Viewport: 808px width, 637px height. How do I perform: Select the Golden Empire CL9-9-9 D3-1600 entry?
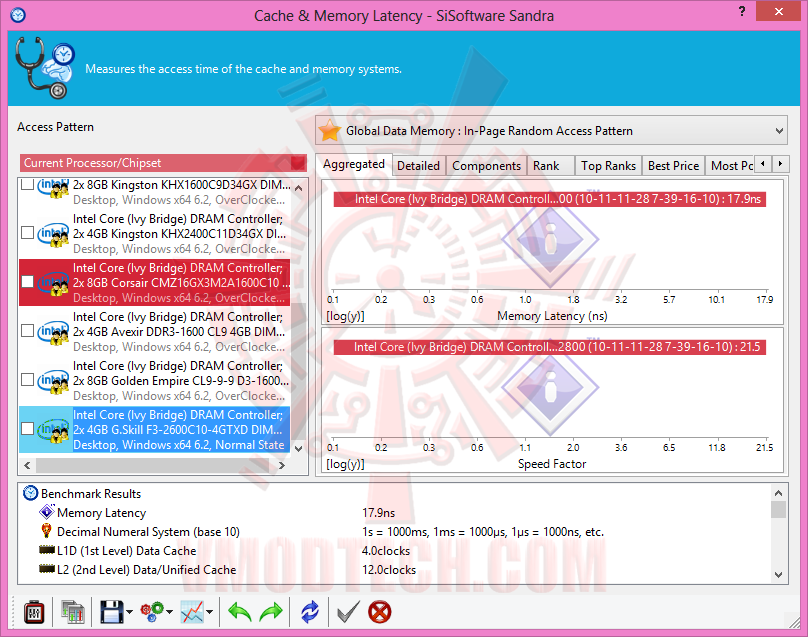pyautogui.click(x=155, y=380)
